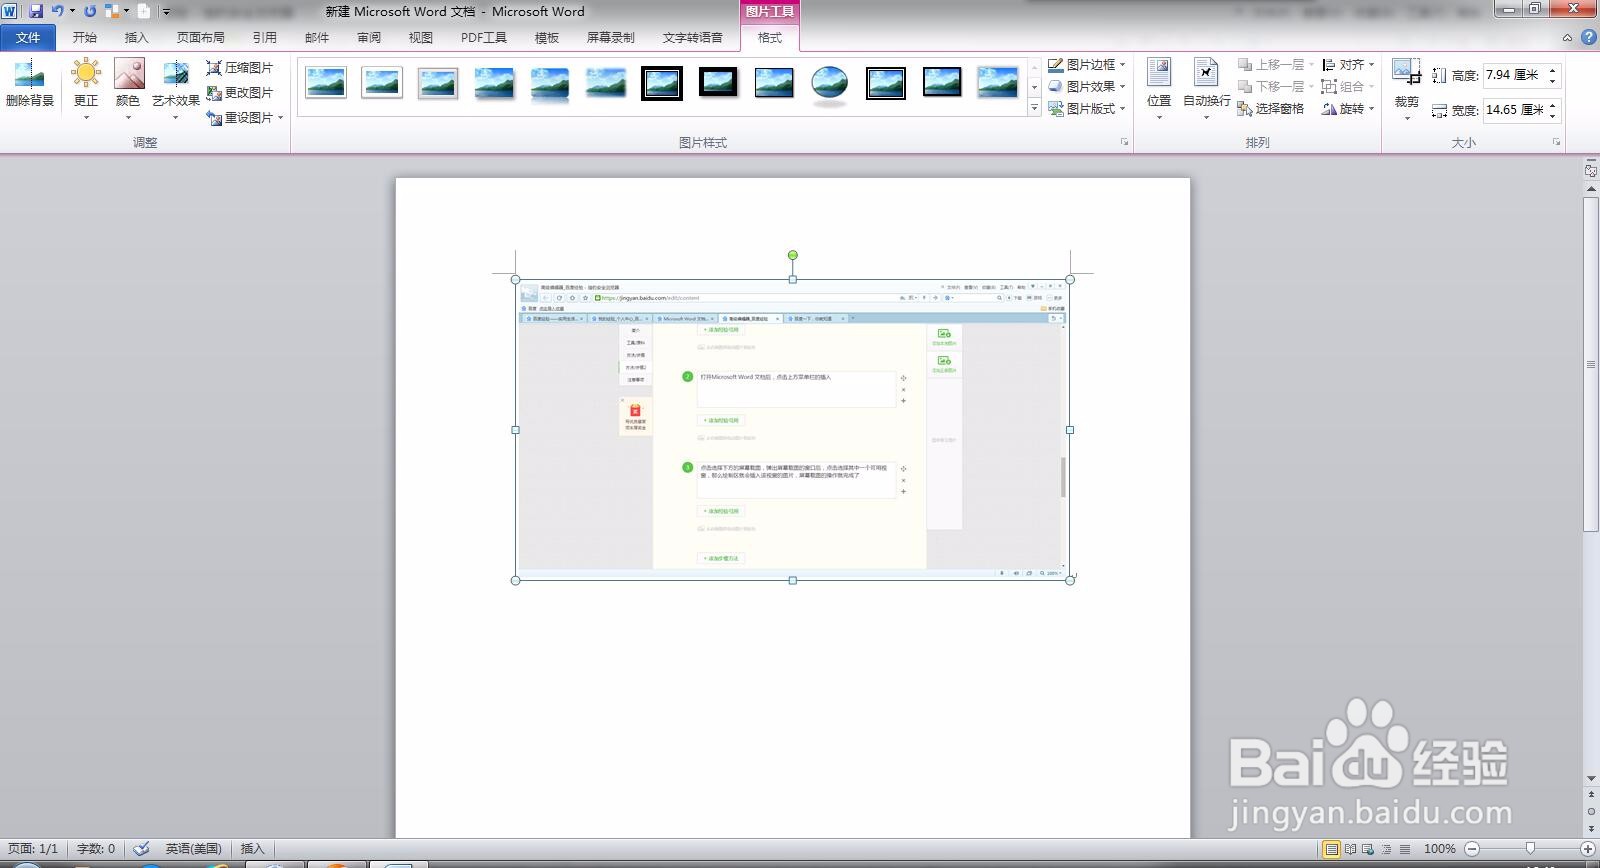Open the PDF工具 tab
Viewport: 1600px width, 868px height.
tap(484, 37)
